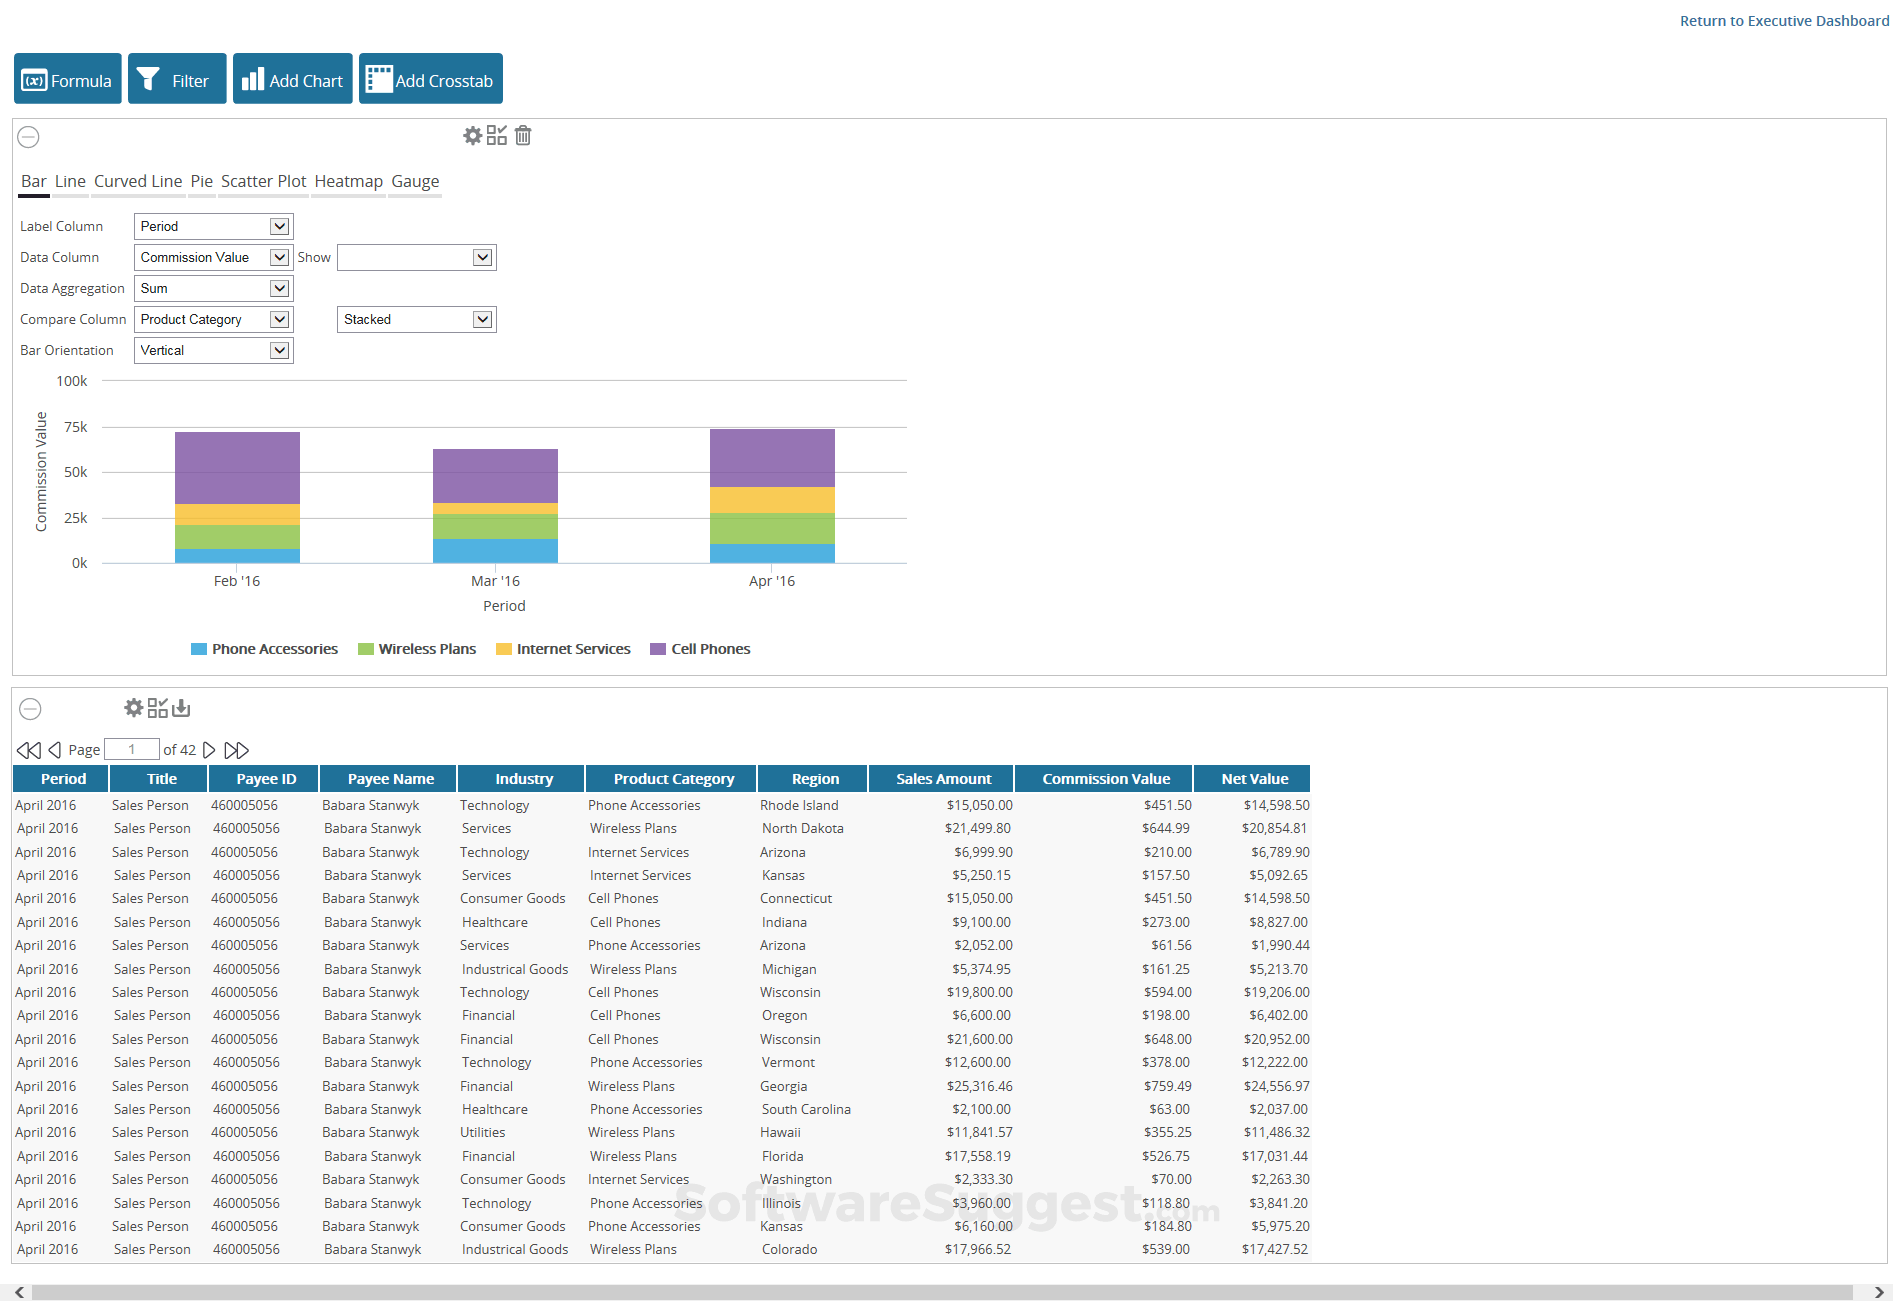The image size is (1893, 1301).
Task: Select the Scatter Plot tab
Action: point(263,181)
